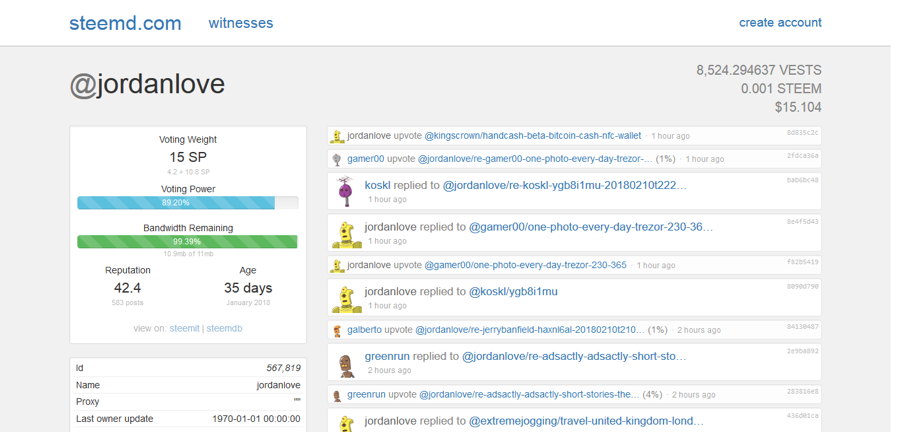Click the 10.9mb of 11mb label

tap(188, 254)
